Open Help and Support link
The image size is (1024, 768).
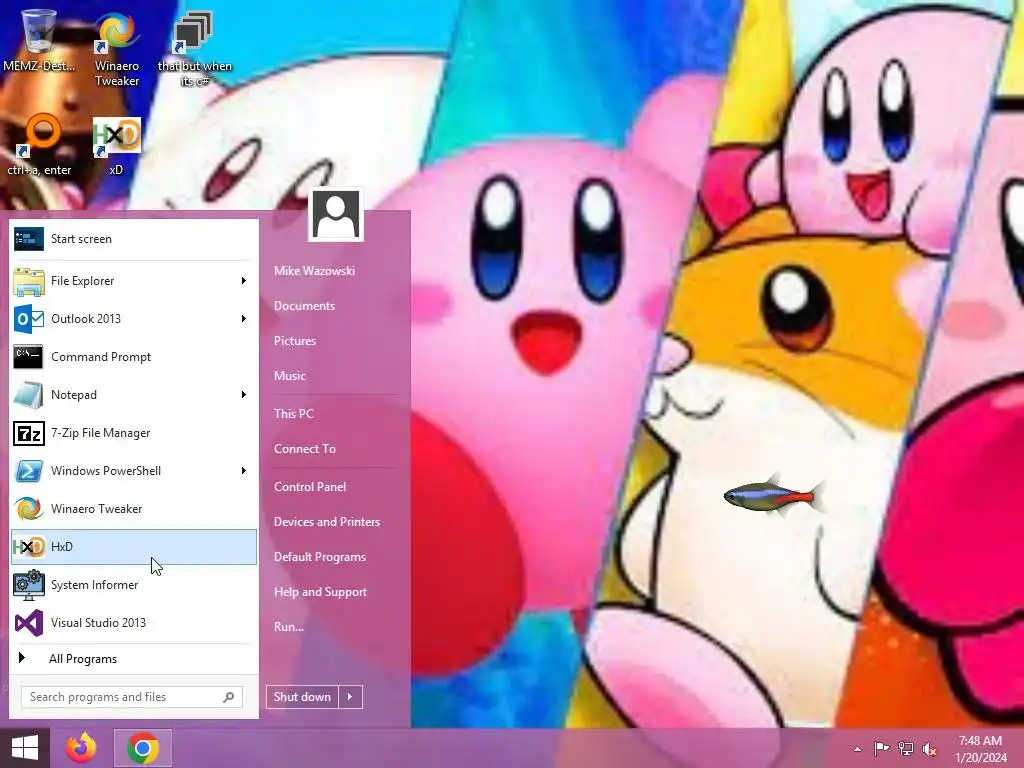tap(320, 592)
